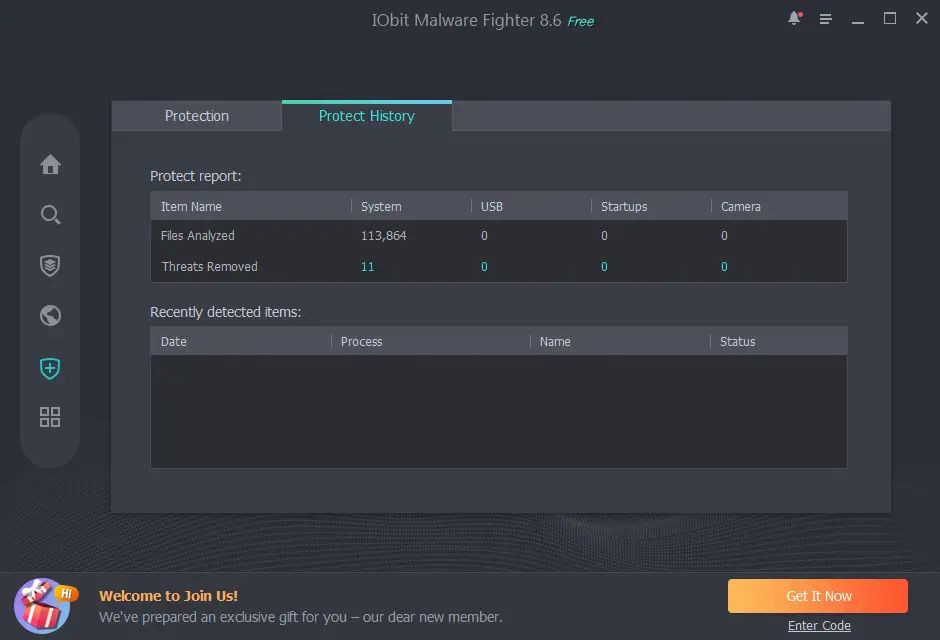Click the Welcome to Join Us! heading
The height and width of the screenshot is (640, 940).
click(168, 596)
